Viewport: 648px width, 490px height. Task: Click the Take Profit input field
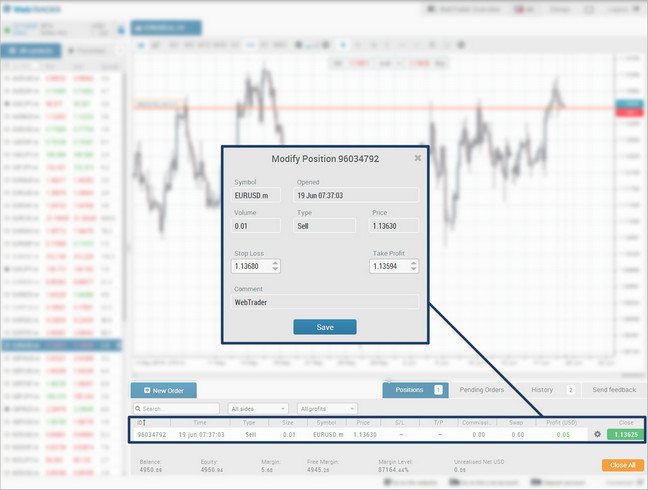388,266
